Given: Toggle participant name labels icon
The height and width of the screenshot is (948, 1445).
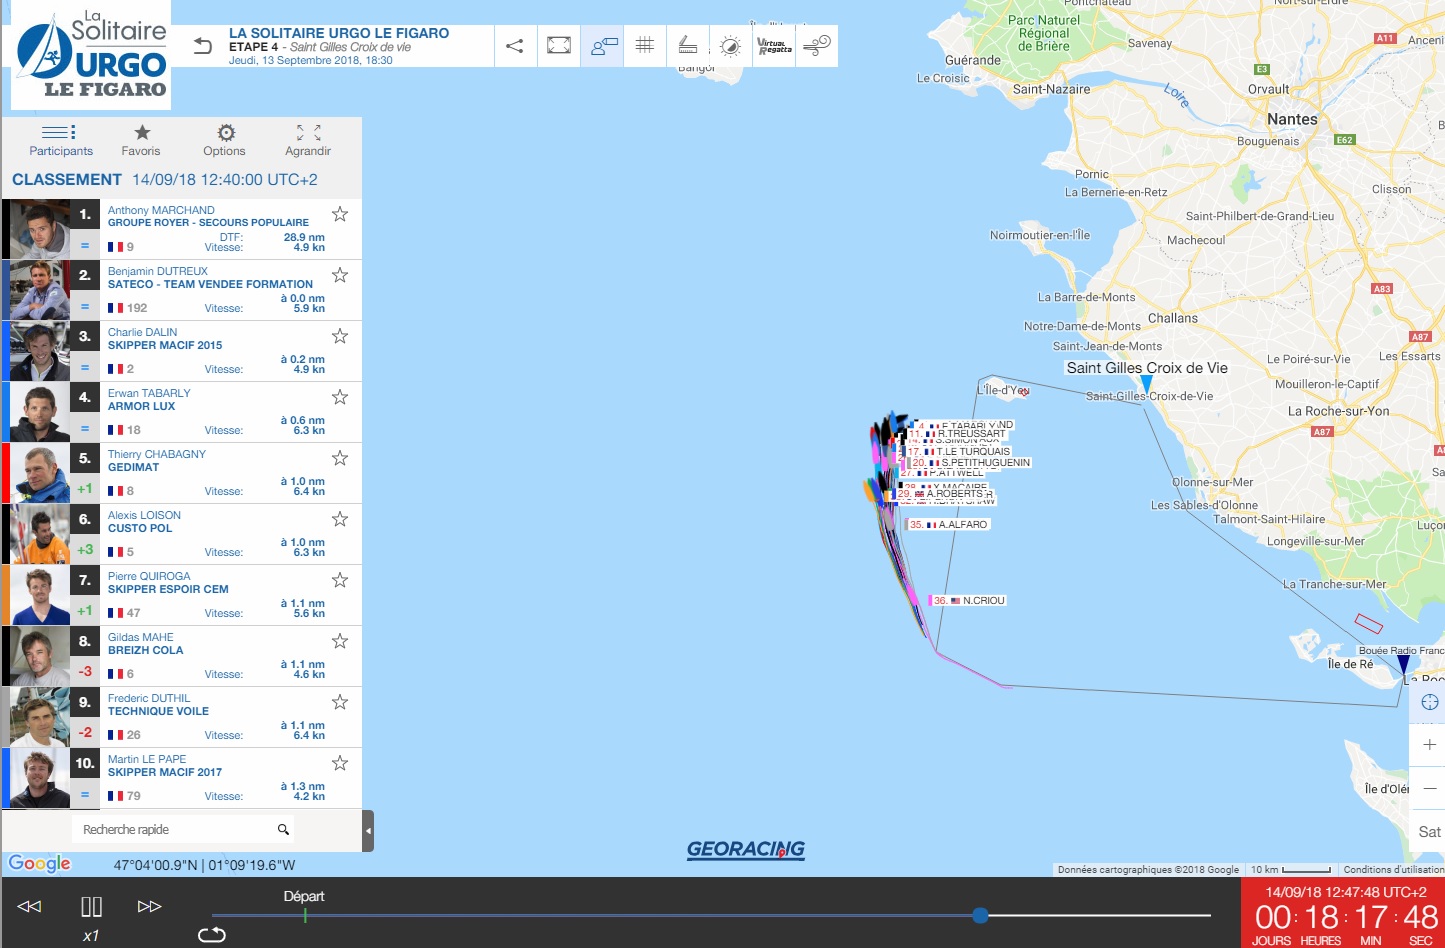Looking at the screenshot, I should [603, 46].
